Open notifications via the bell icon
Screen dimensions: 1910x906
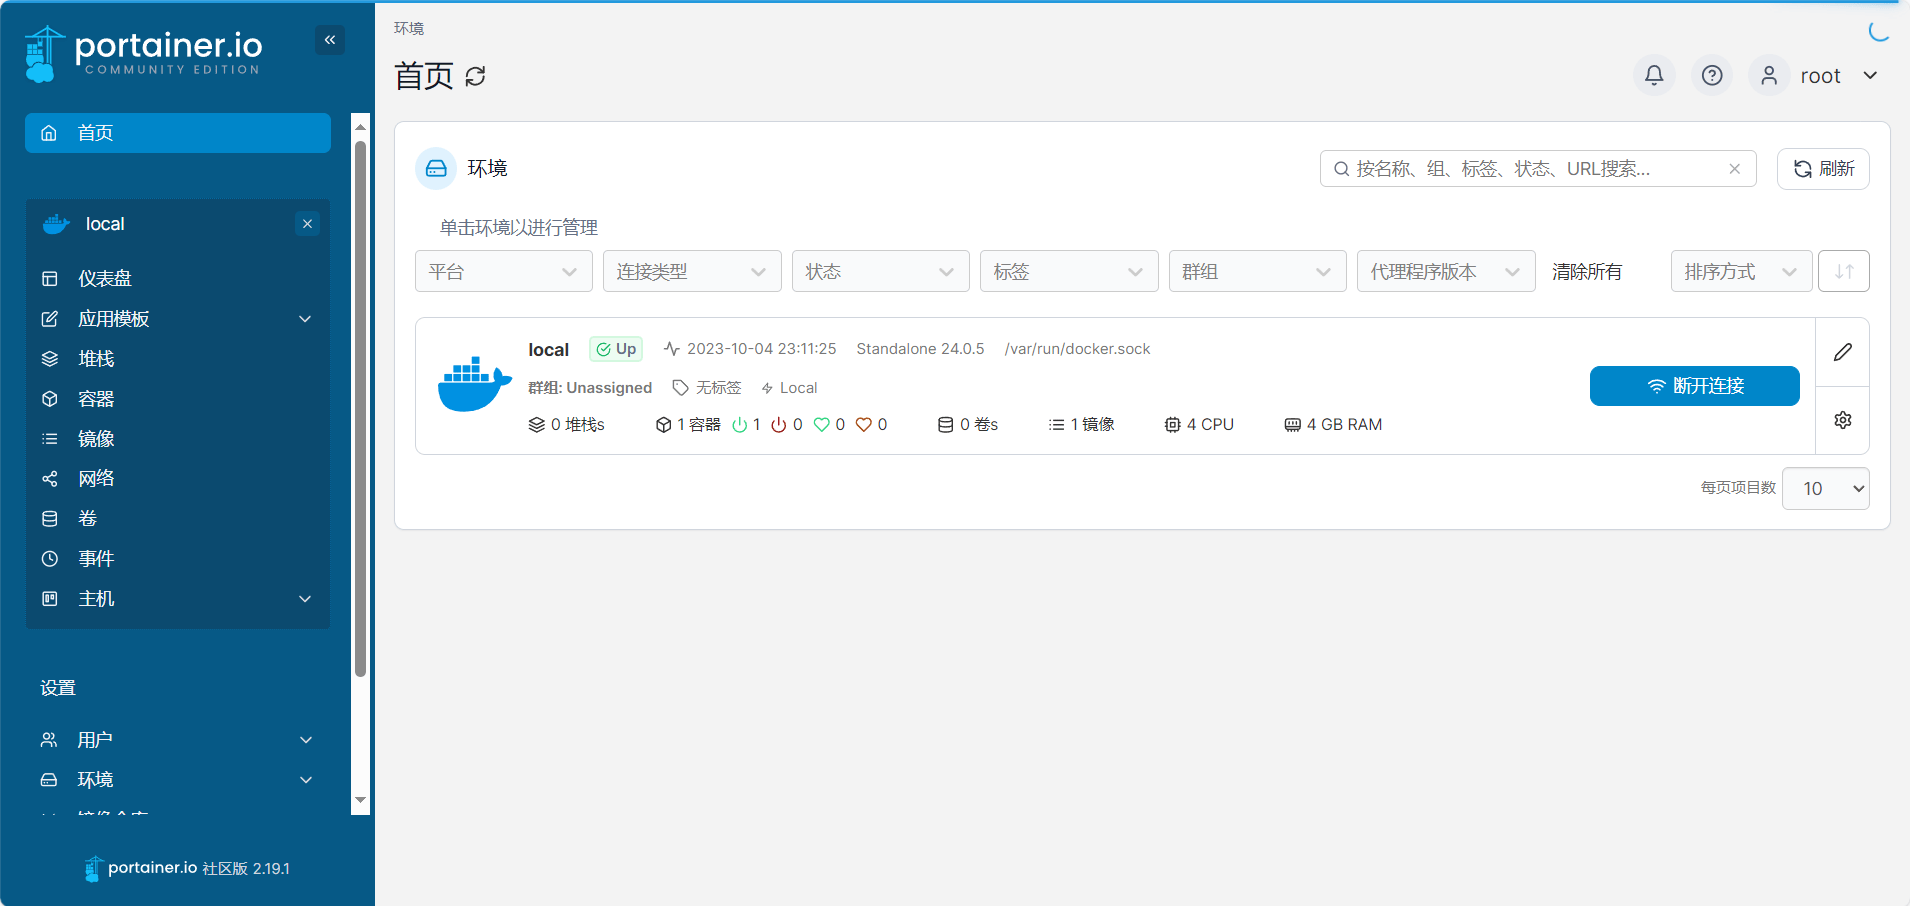coord(1653,75)
